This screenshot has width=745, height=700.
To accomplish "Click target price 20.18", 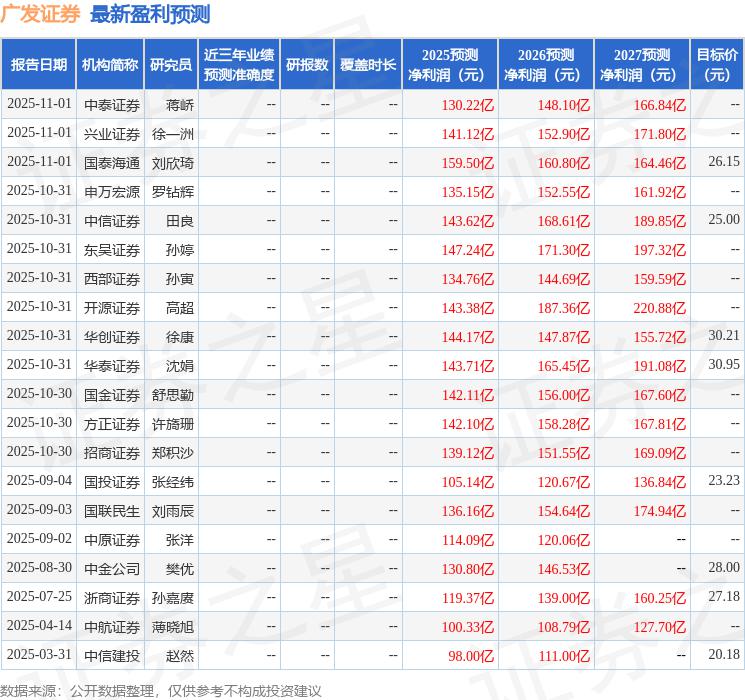I will point(724,654).
